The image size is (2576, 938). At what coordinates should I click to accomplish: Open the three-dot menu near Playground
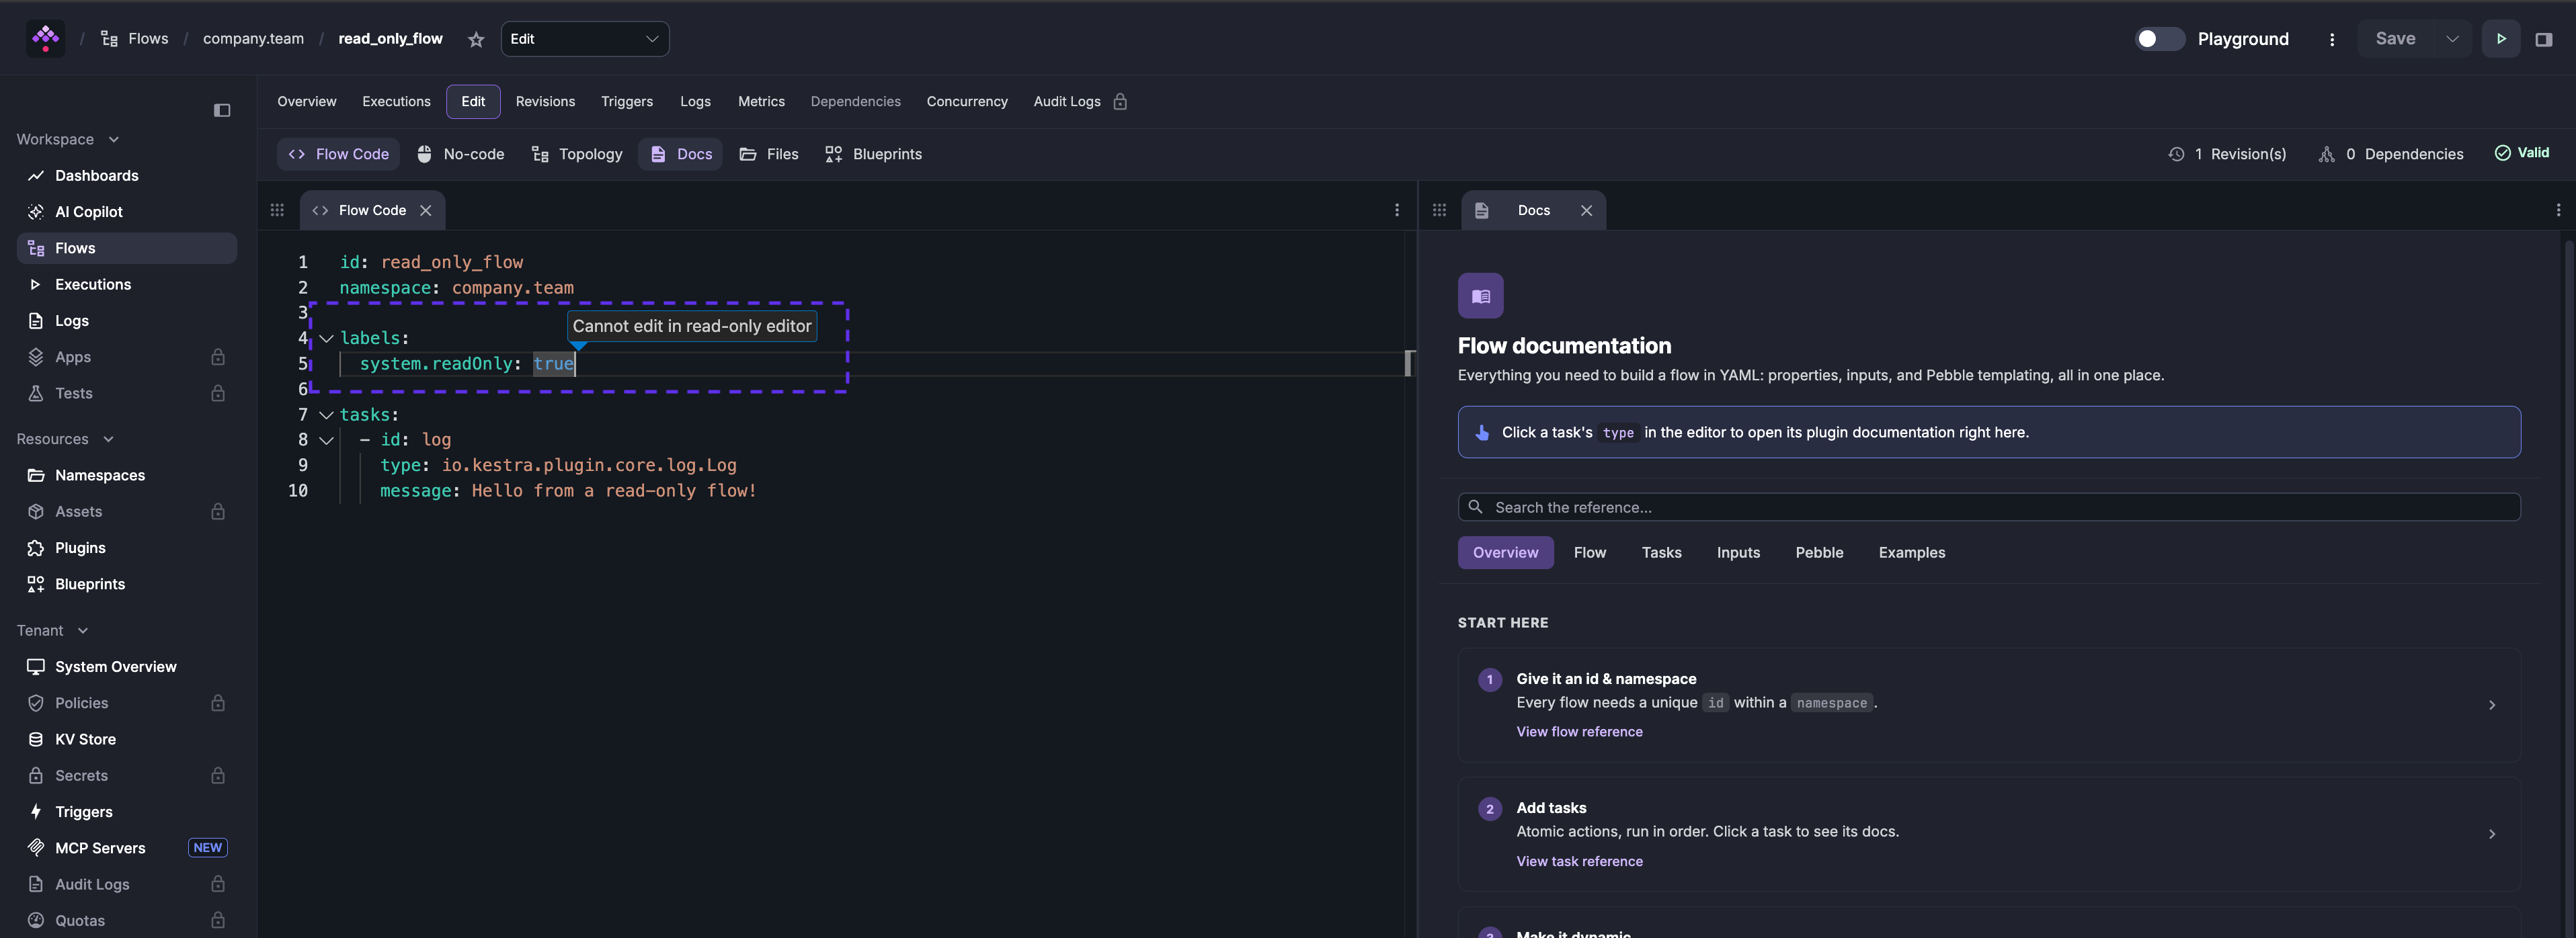2332,39
